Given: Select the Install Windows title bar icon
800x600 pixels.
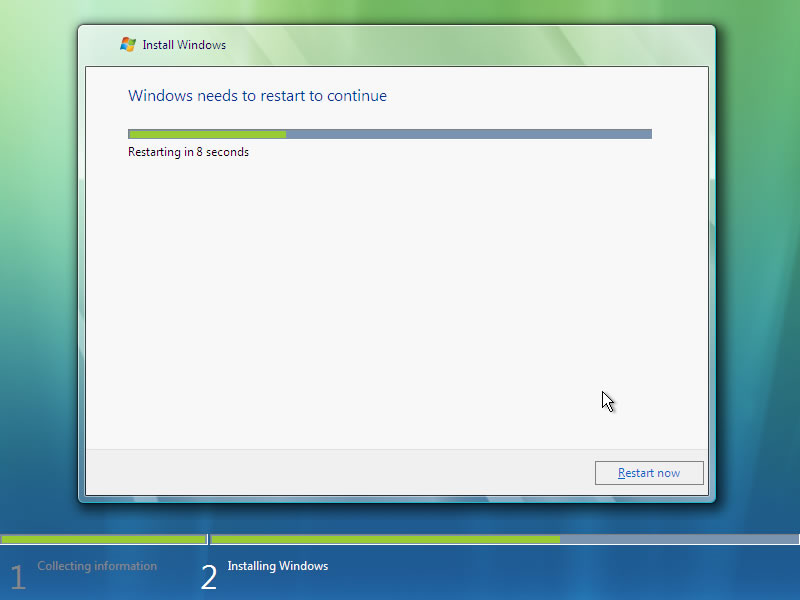Looking at the screenshot, I should [127, 44].
